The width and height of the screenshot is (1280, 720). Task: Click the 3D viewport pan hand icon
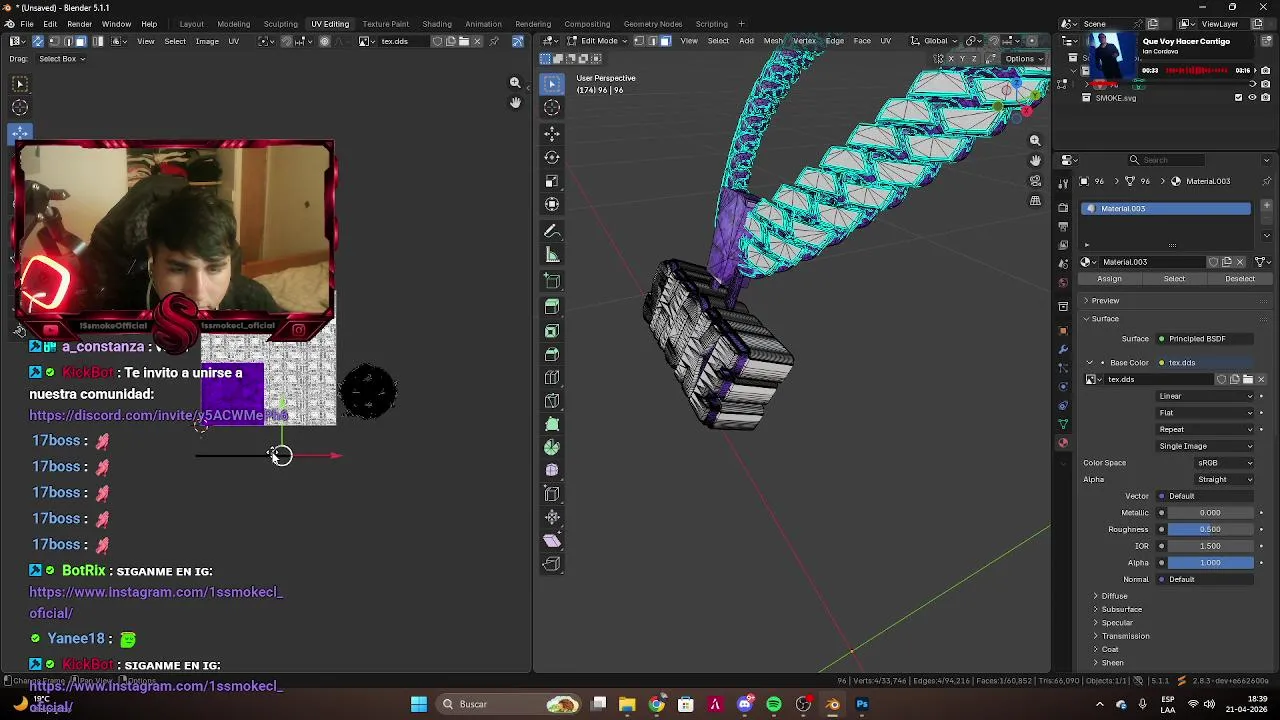pos(1035,160)
